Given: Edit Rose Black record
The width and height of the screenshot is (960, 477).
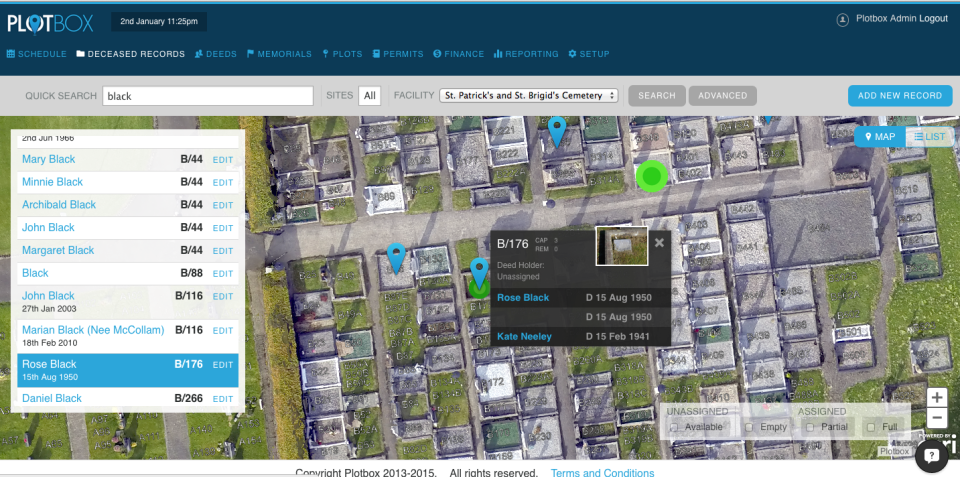Looking at the screenshot, I should [x=223, y=365].
